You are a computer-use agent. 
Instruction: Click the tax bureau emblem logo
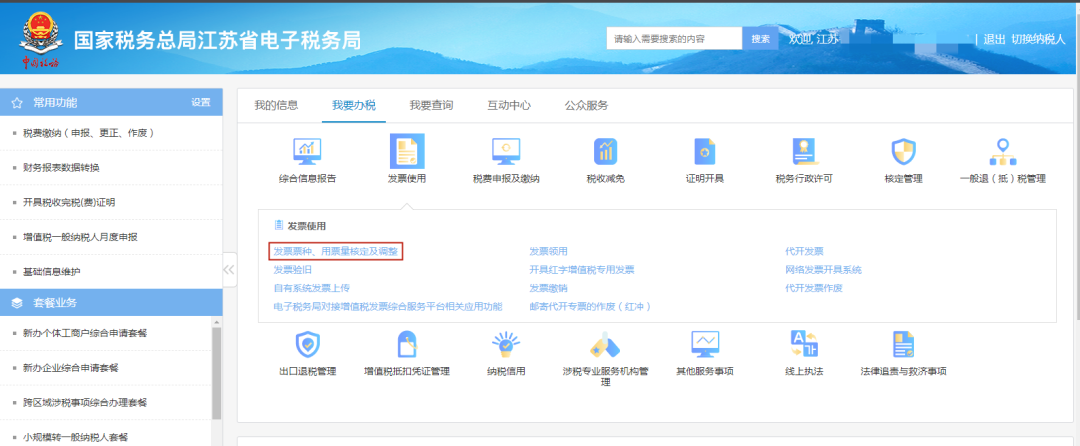coord(39,40)
